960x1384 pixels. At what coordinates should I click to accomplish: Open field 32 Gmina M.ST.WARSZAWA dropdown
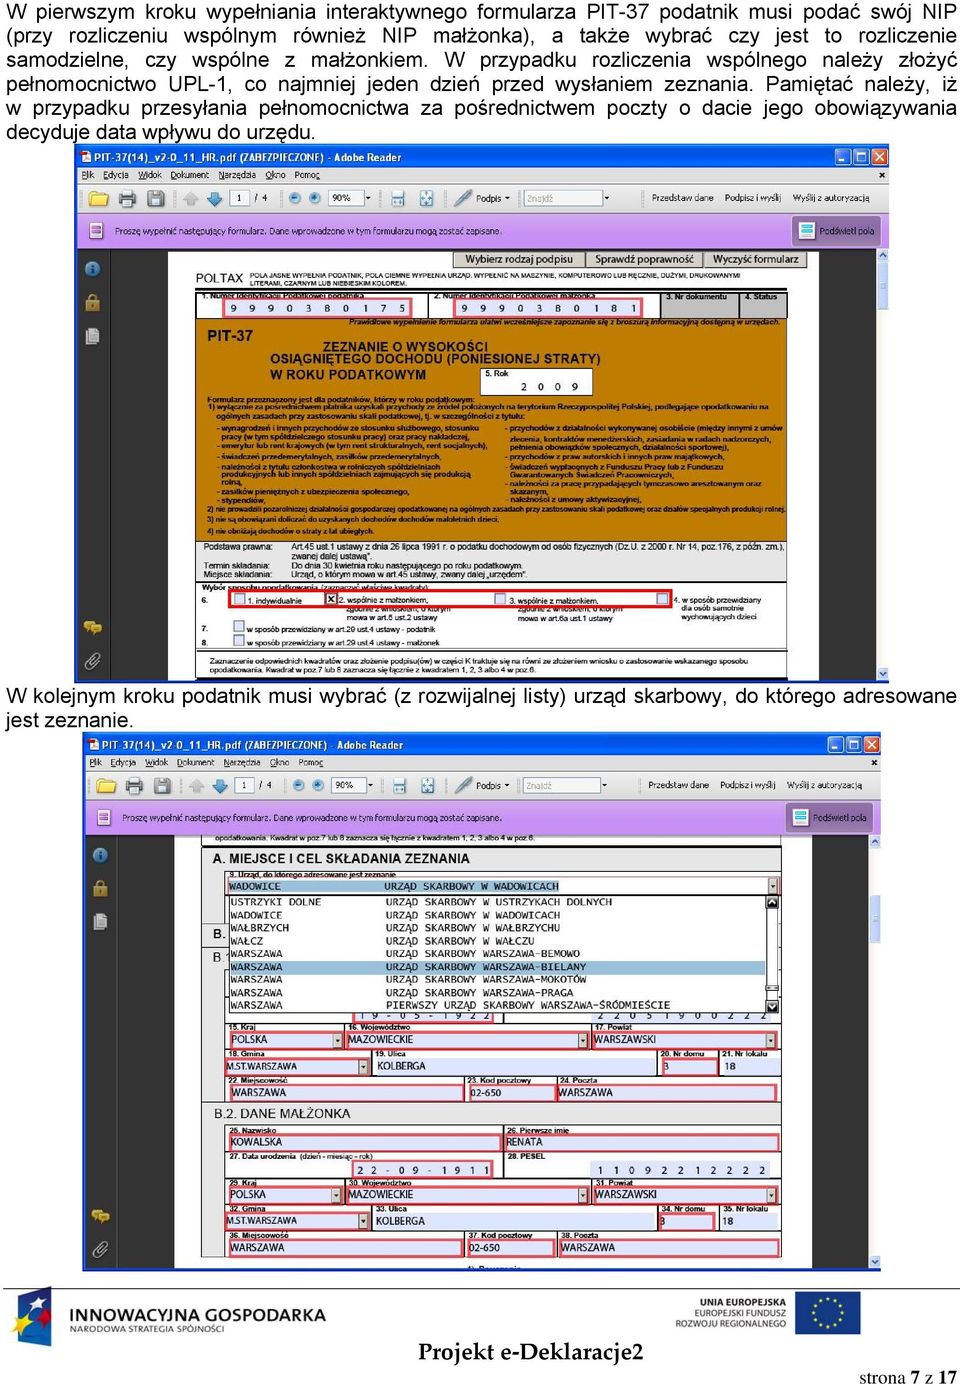pos(363,1220)
